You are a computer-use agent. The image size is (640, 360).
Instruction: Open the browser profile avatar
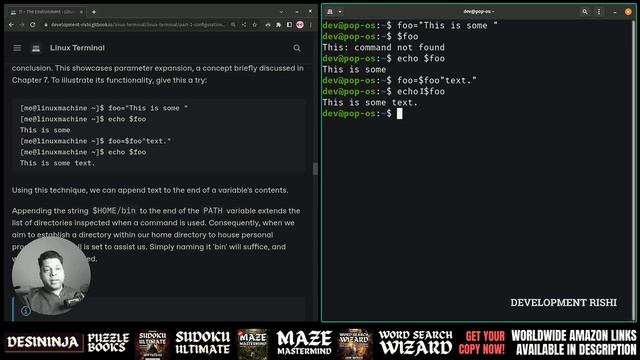click(300, 25)
